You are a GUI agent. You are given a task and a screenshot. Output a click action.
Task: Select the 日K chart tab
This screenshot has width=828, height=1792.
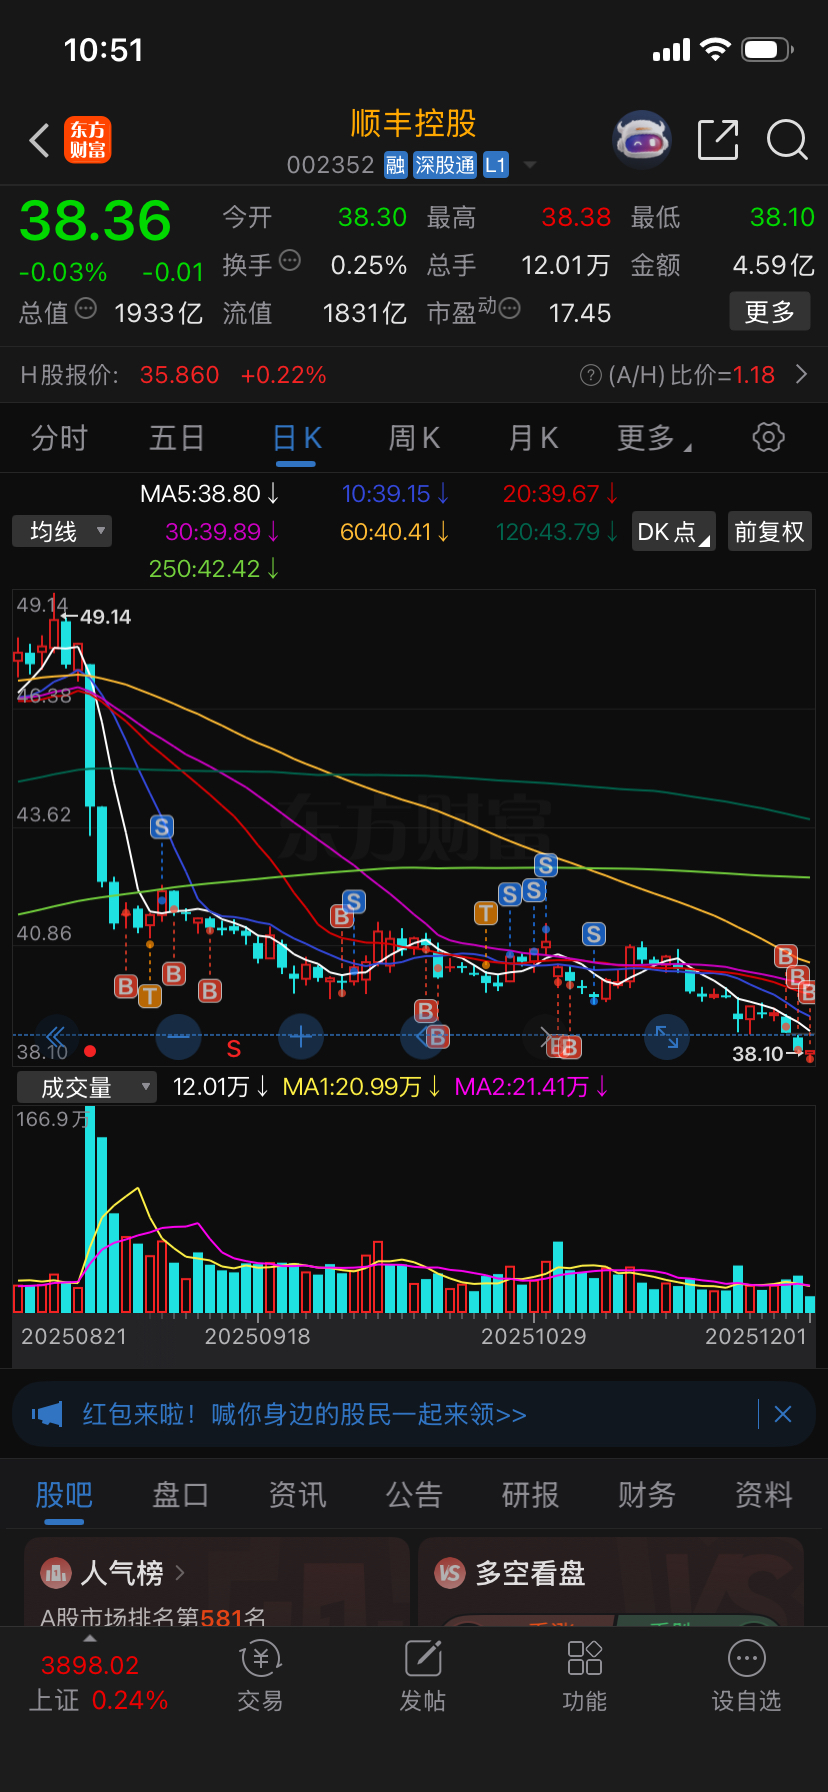tap(296, 438)
